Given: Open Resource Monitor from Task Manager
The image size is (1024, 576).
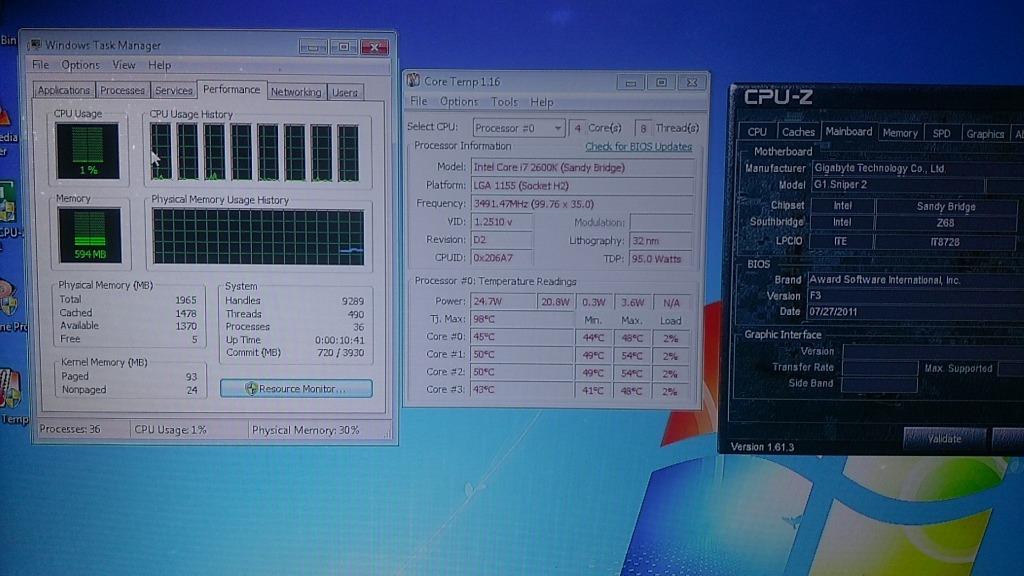Looking at the screenshot, I should pyautogui.click(x=295, y=388).
